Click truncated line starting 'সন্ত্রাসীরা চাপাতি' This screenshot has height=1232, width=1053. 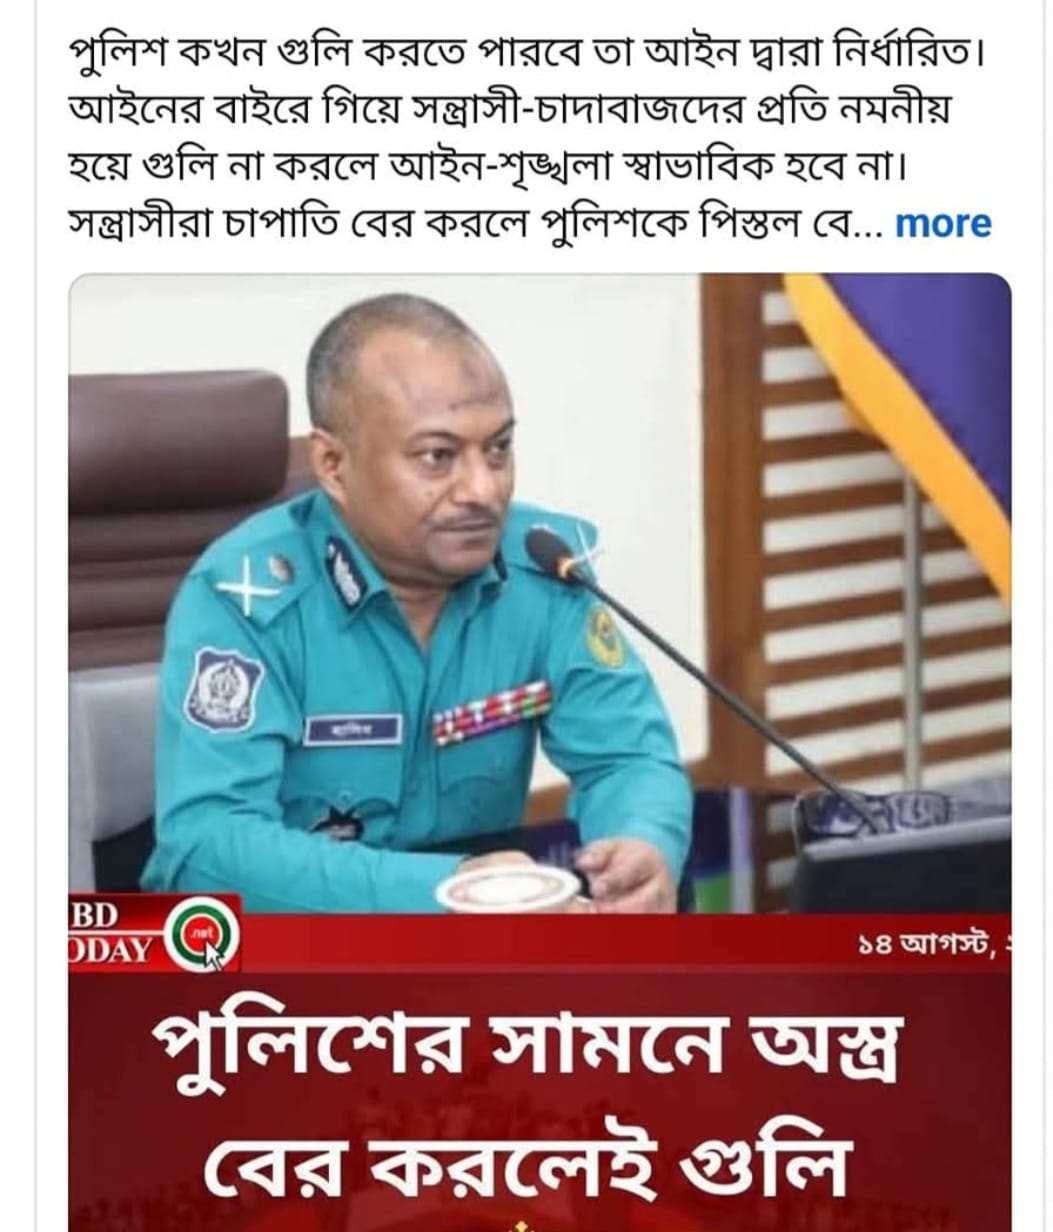[x=476, y=221]
